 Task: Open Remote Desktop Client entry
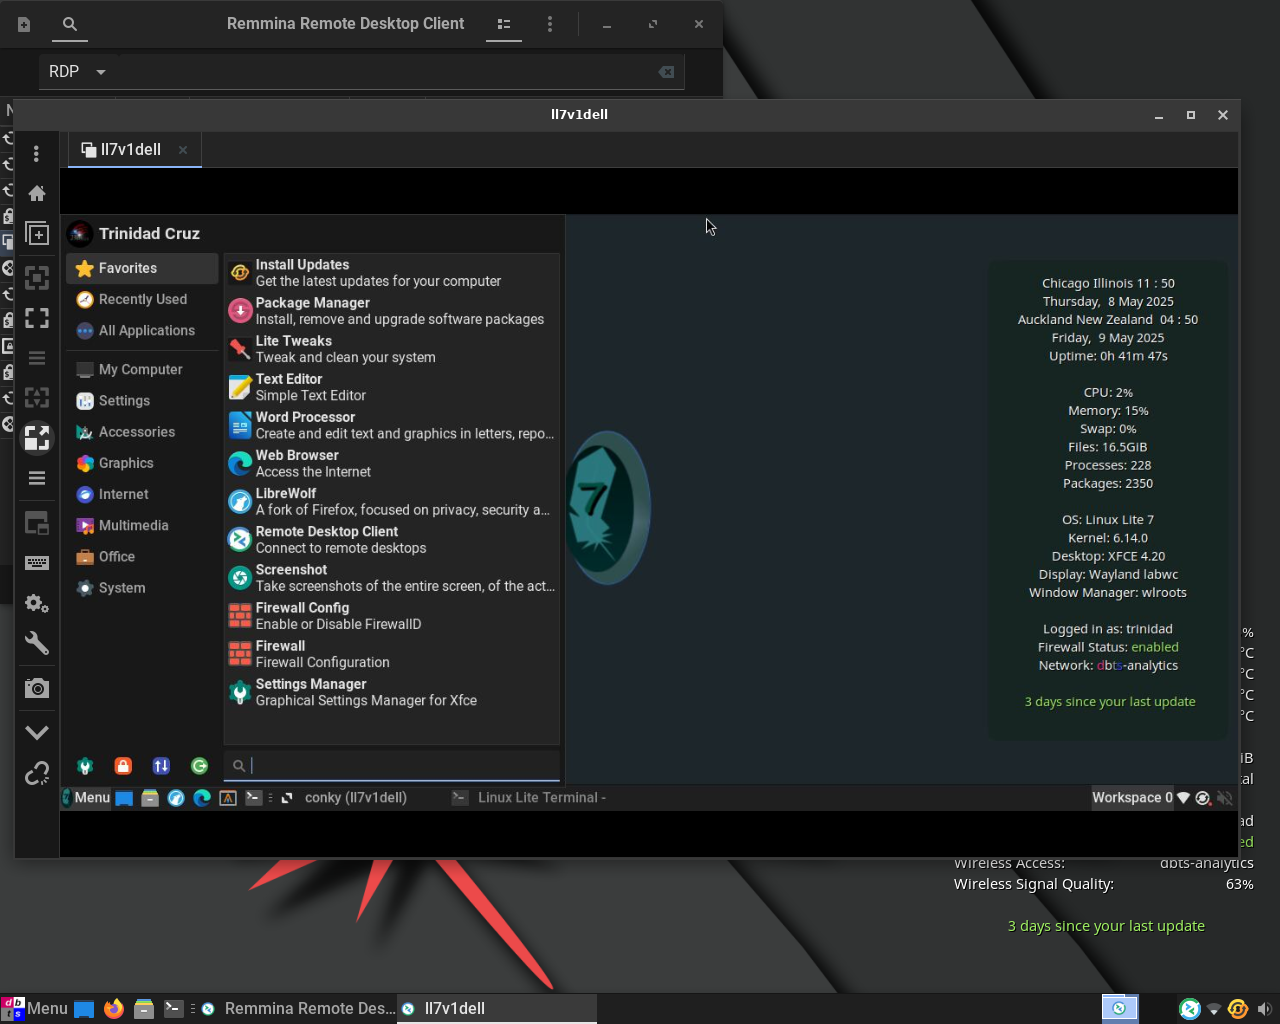pyautogui.click(x=392, y=540)
